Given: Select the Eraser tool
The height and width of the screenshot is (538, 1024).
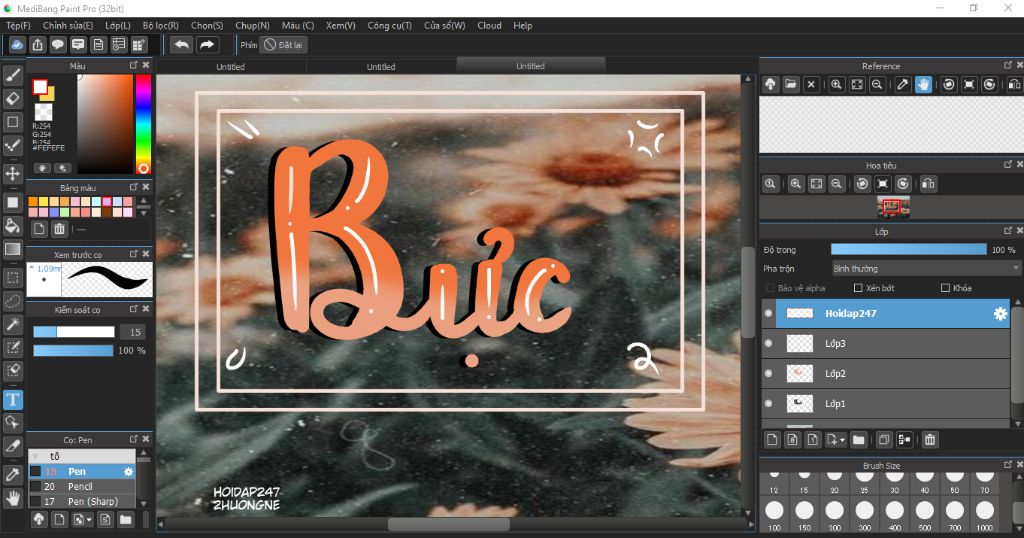Looking at the screenshot, I should click(12, 99).
